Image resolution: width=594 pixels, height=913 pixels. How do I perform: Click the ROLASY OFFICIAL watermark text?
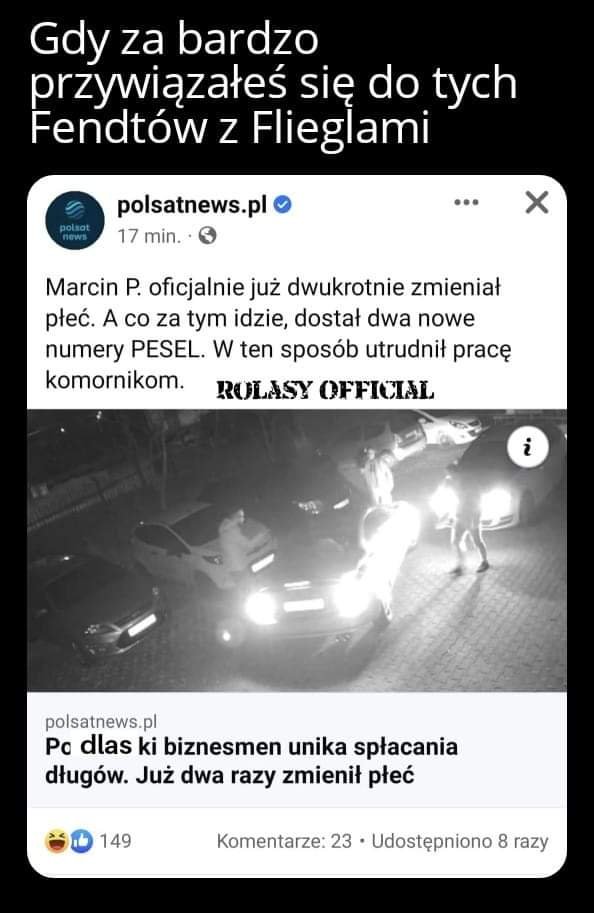coord(325,390)
